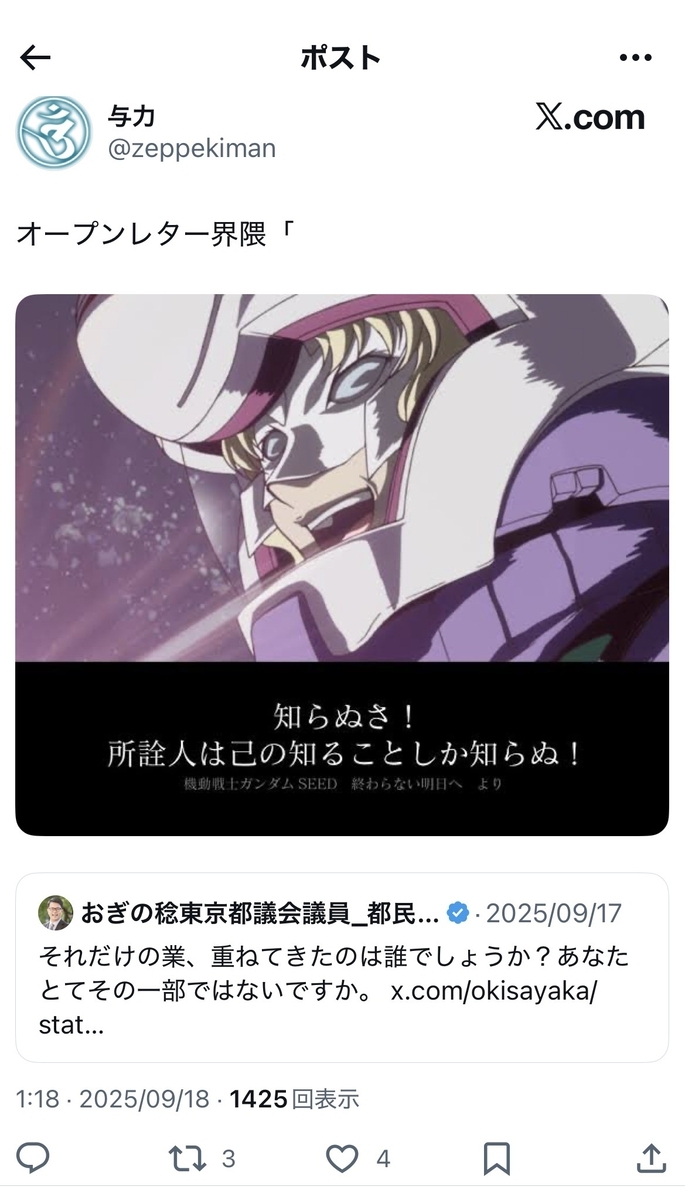View the Gundam SEED image full screen
This screenshot has width=685, height=1200.
342,565
